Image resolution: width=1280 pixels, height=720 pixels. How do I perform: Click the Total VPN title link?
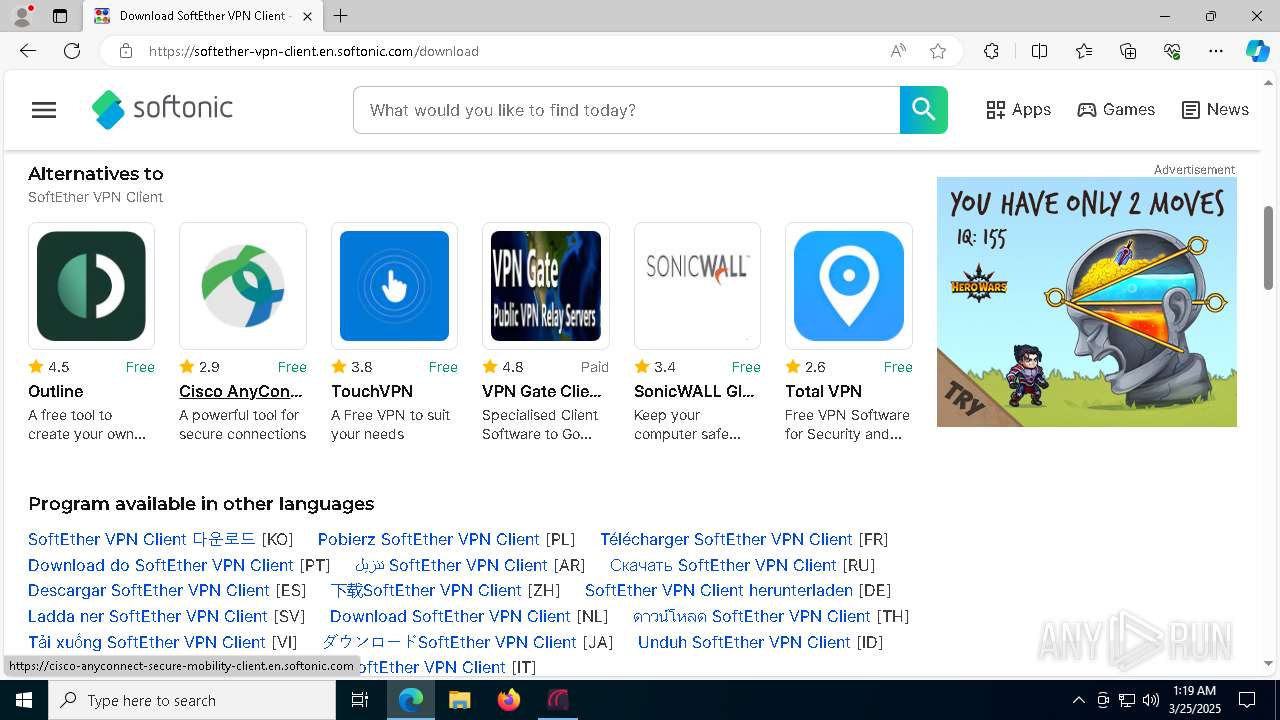(823, 391)
